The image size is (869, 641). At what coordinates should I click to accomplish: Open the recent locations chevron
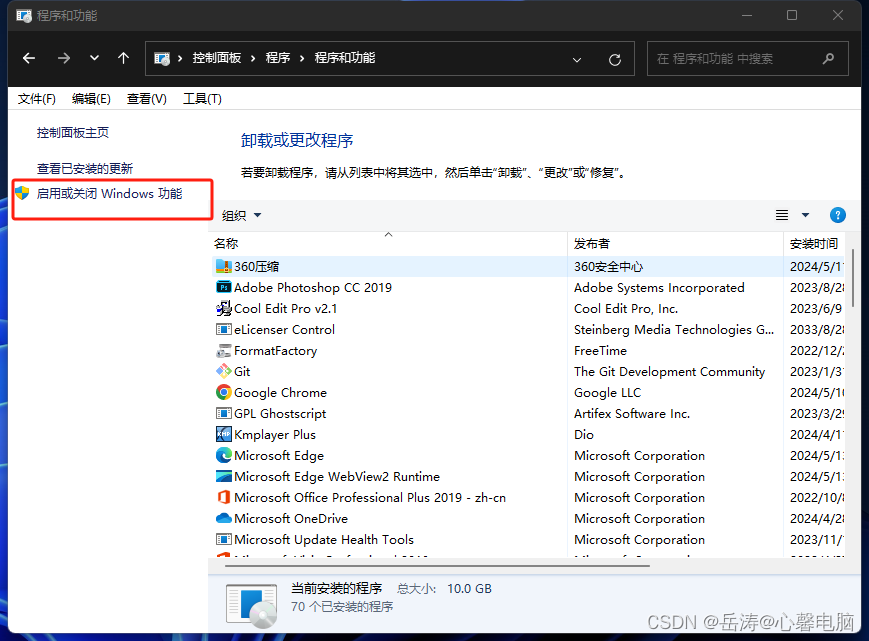tap(94, 58)
